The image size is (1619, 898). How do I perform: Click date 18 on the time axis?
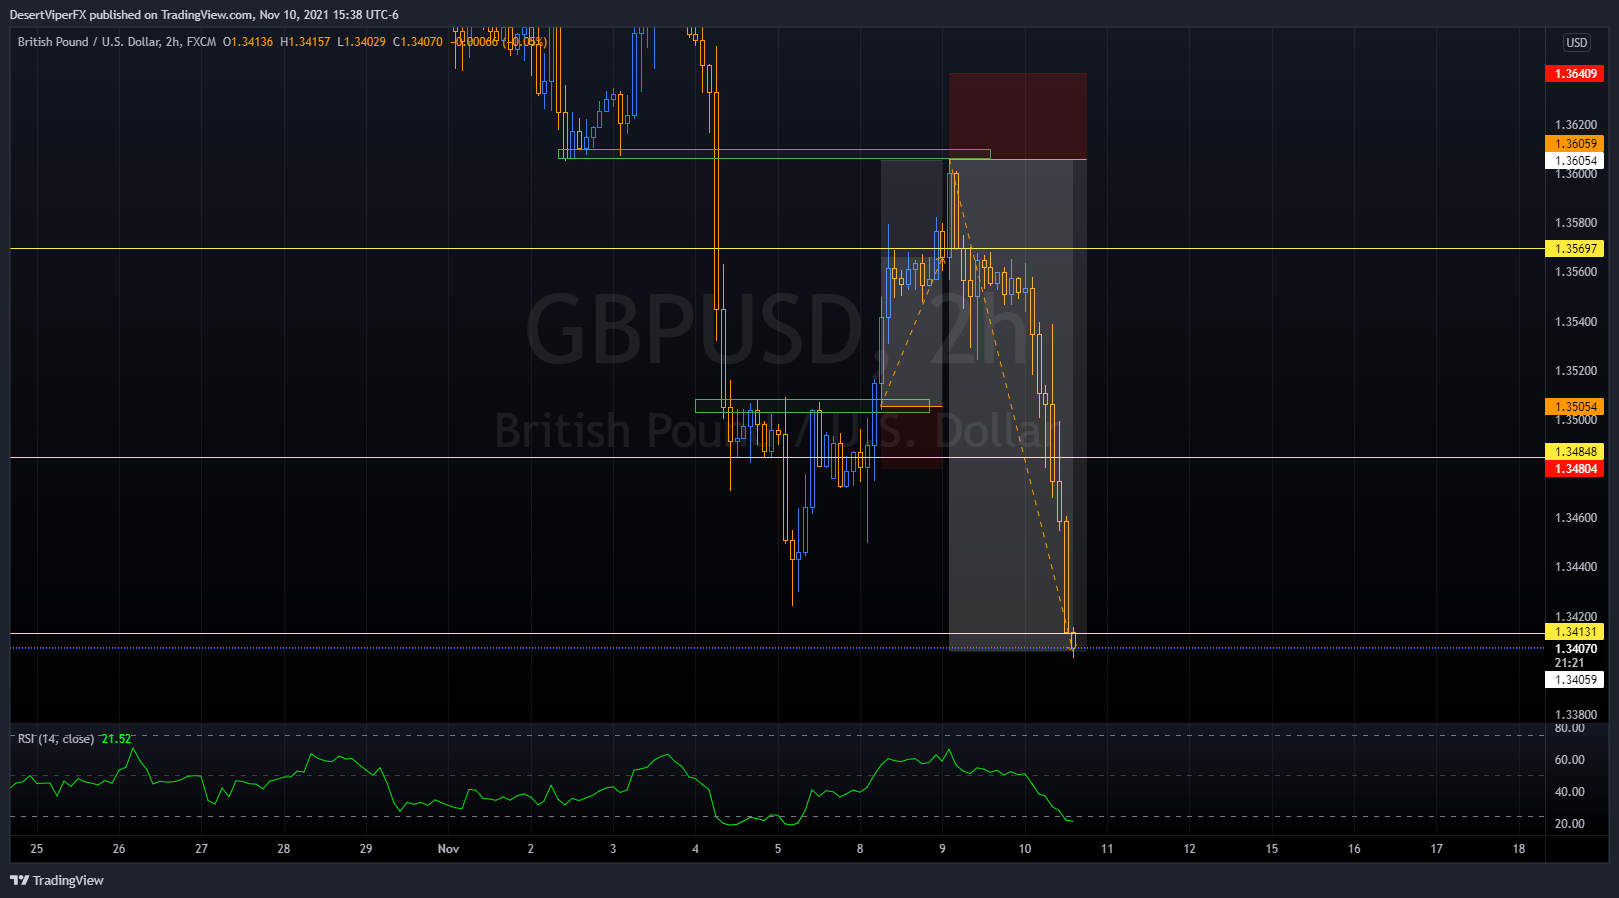(1519, 849)
